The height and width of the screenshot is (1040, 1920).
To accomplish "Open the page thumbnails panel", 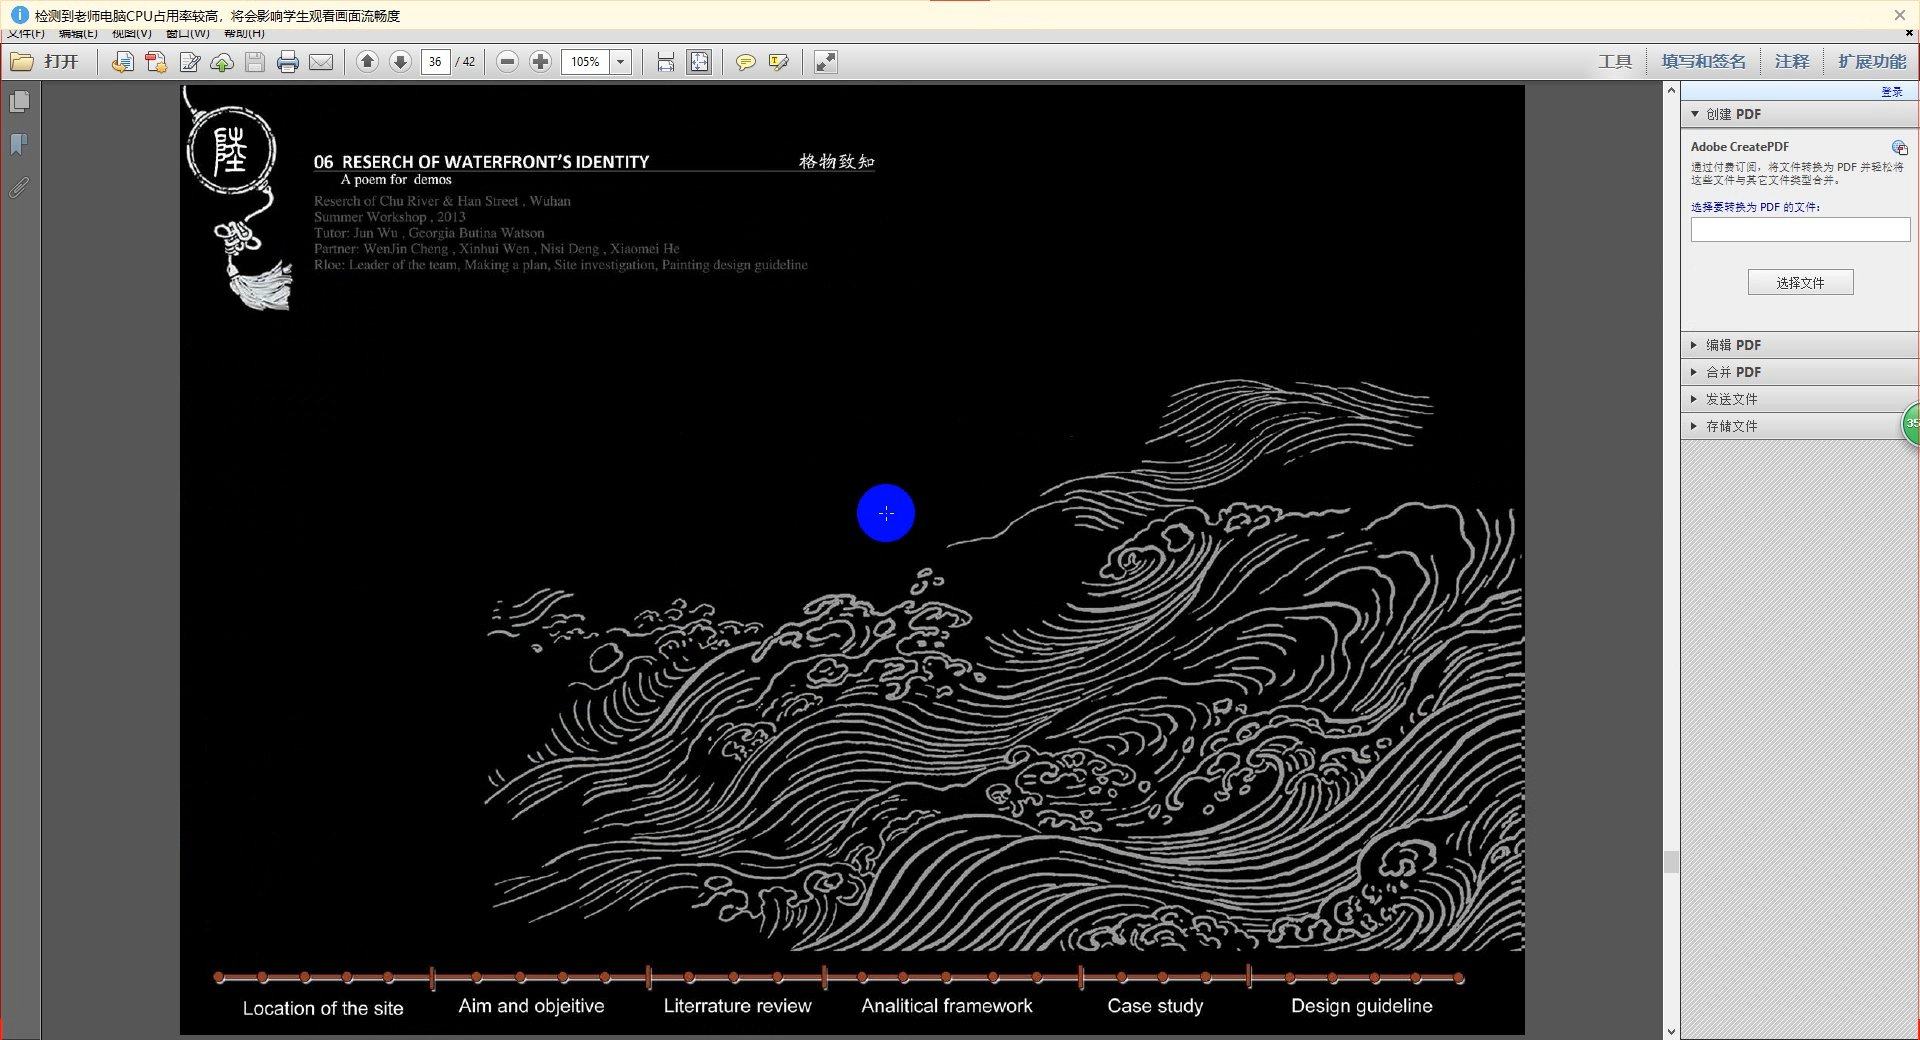I will [19, 102].
